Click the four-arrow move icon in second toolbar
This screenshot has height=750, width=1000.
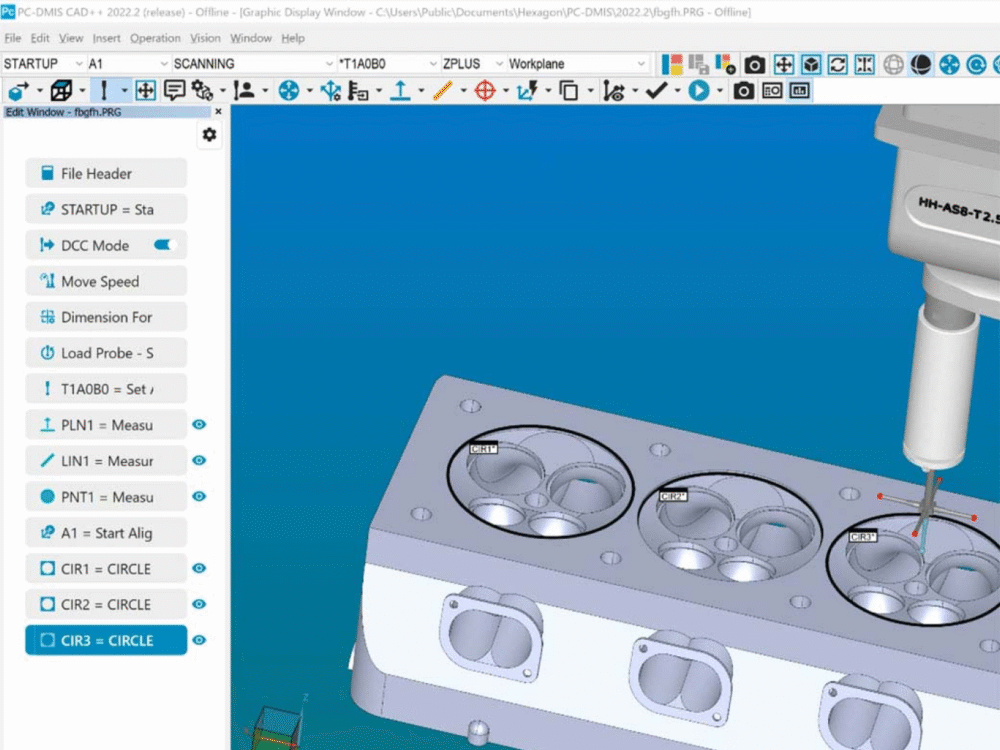click(x=145, y=91)
